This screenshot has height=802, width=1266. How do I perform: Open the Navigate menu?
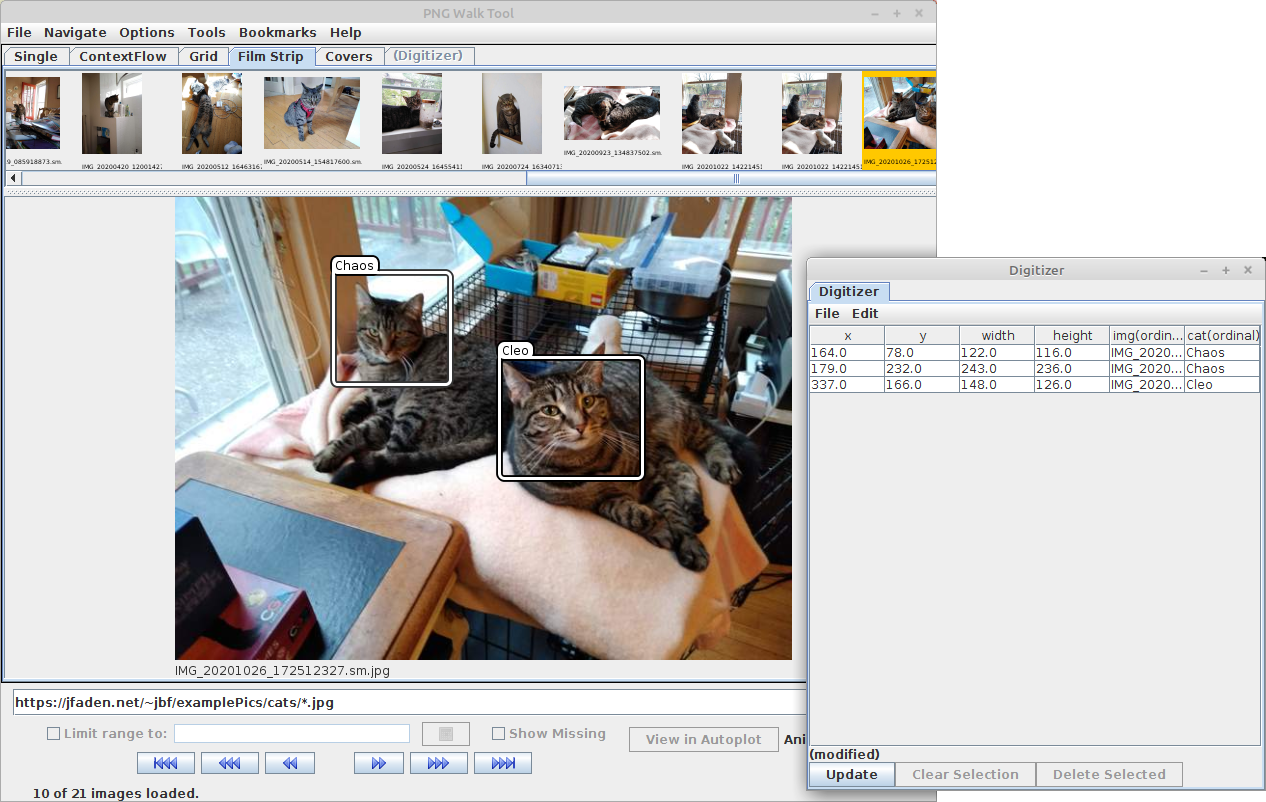coord(75,33)
